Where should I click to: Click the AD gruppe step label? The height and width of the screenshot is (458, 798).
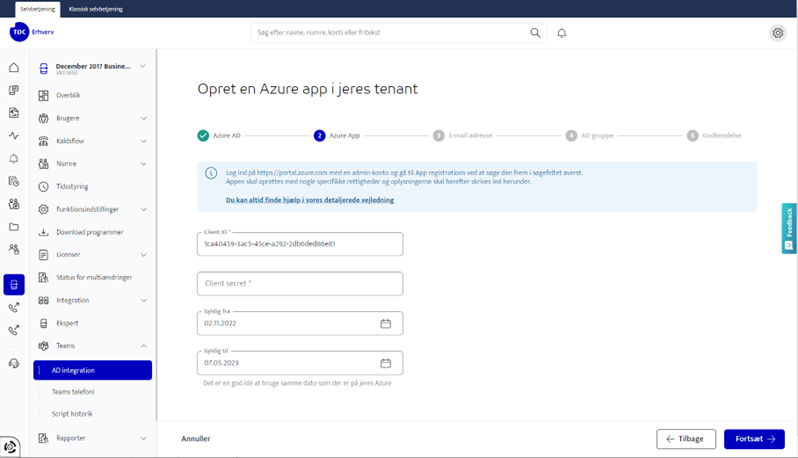coord(597,135)
